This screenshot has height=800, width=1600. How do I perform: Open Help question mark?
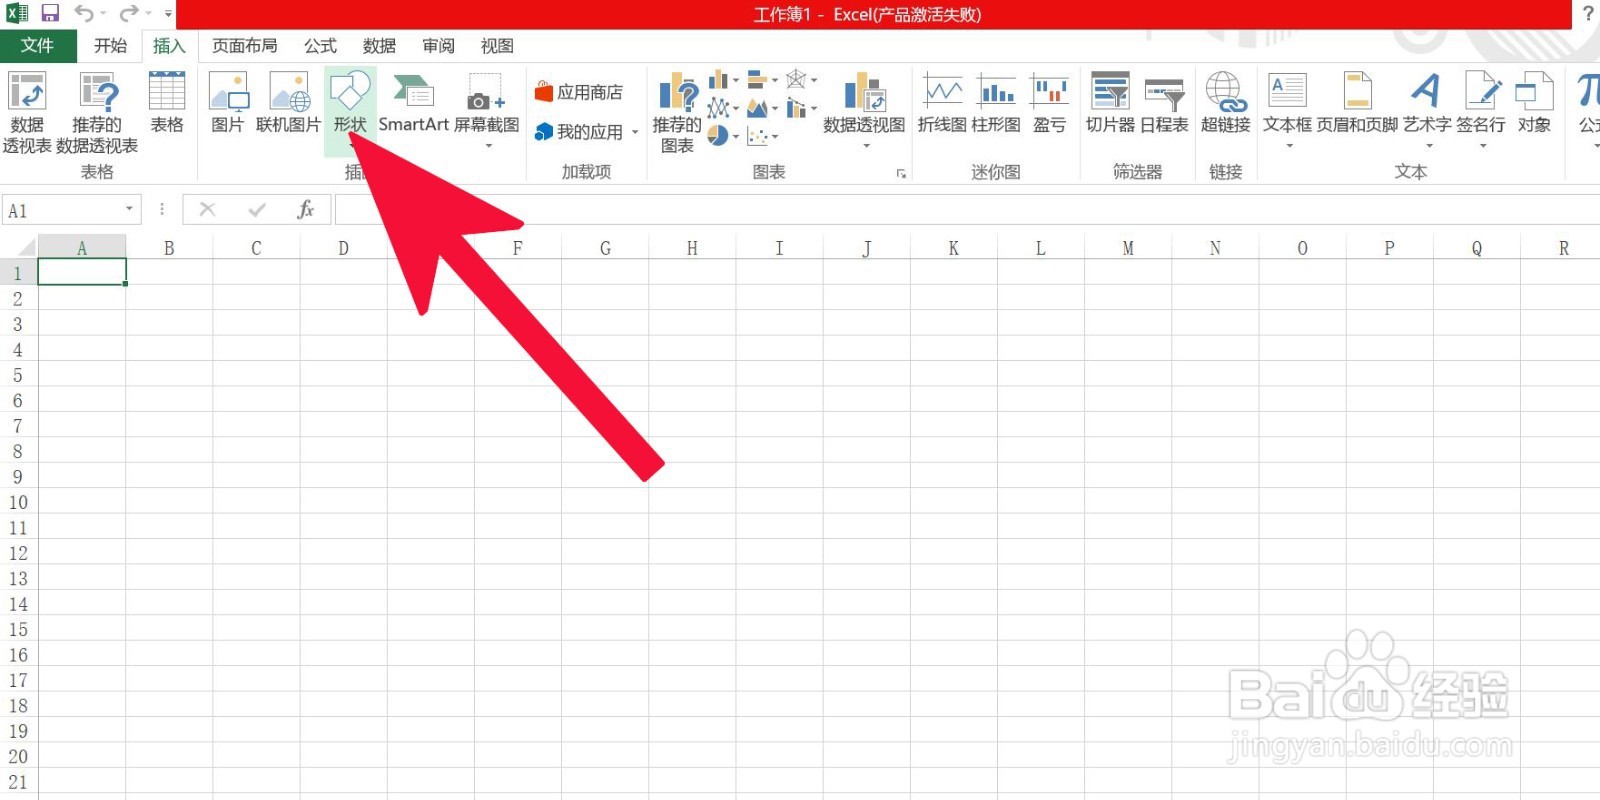click(x=1588, y=14)
